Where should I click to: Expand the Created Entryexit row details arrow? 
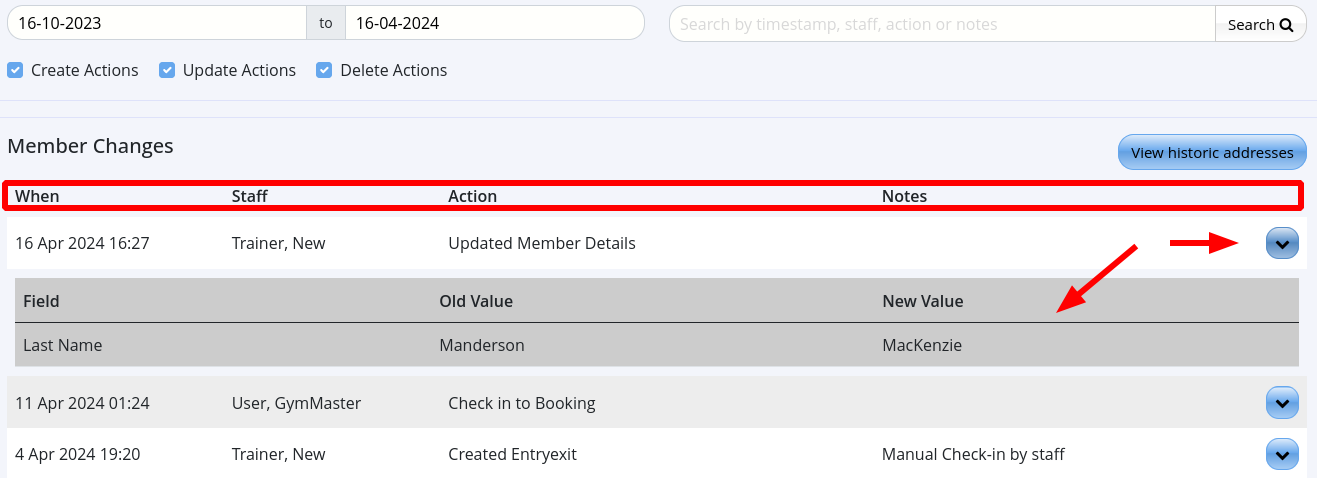[1282, 454]
